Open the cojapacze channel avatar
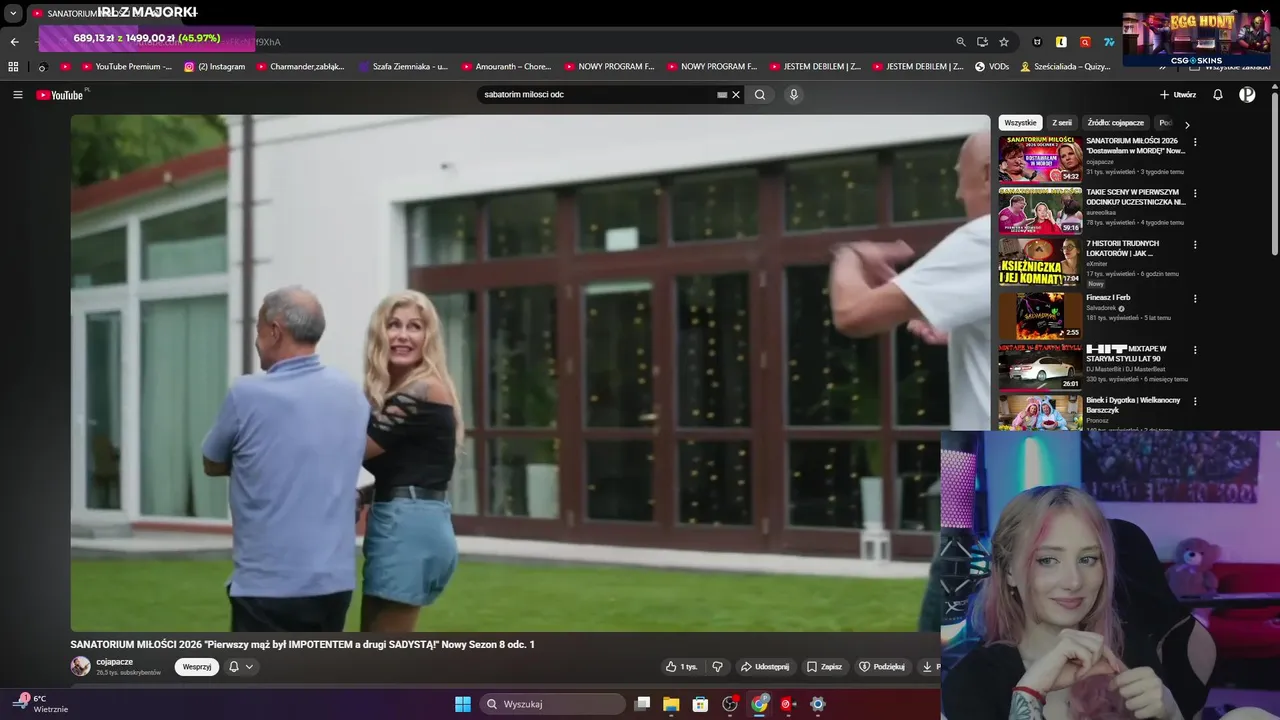The width and height of the screenshot is (1280, 720). point(80,666)
